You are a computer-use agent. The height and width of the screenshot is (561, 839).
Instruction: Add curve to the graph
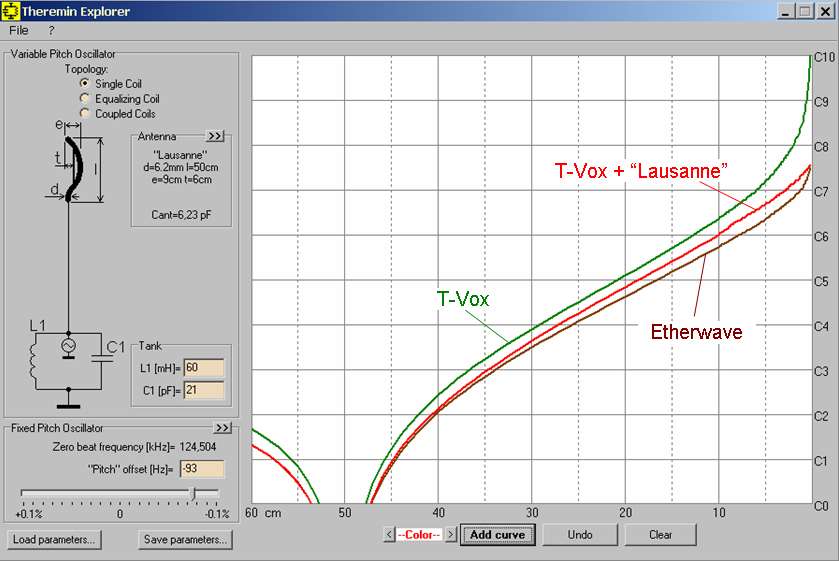tap(498, 534)
